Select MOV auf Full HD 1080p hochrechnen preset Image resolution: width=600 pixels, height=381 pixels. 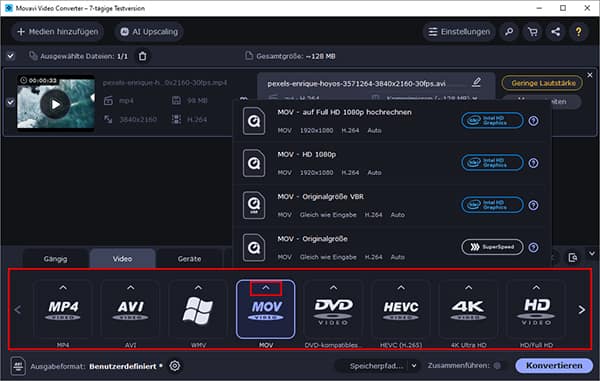point(390,121)
